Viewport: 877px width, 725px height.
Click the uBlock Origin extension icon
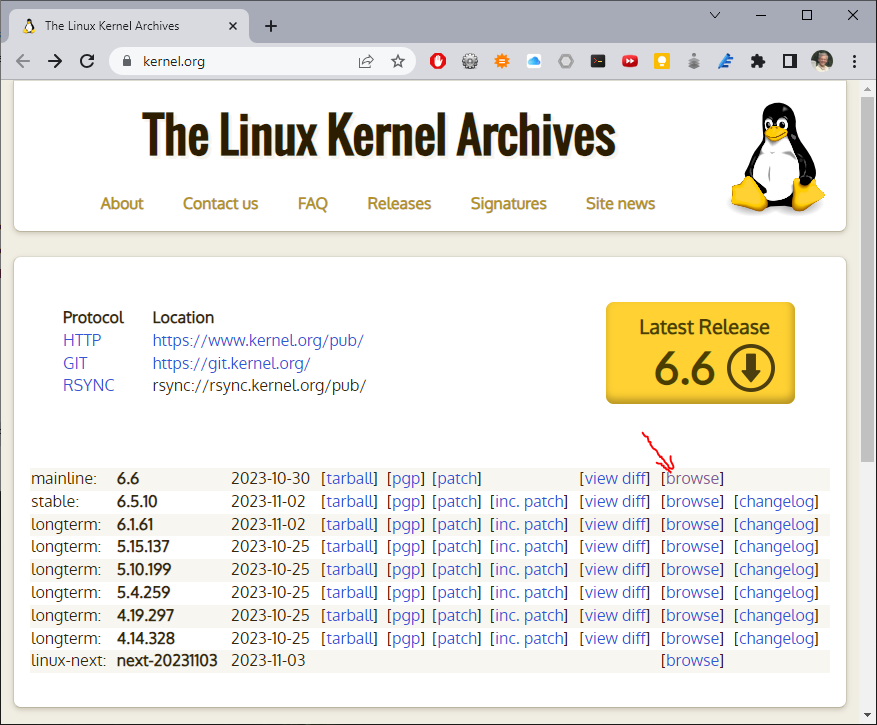pyautogui.click(x=438, y=61)
